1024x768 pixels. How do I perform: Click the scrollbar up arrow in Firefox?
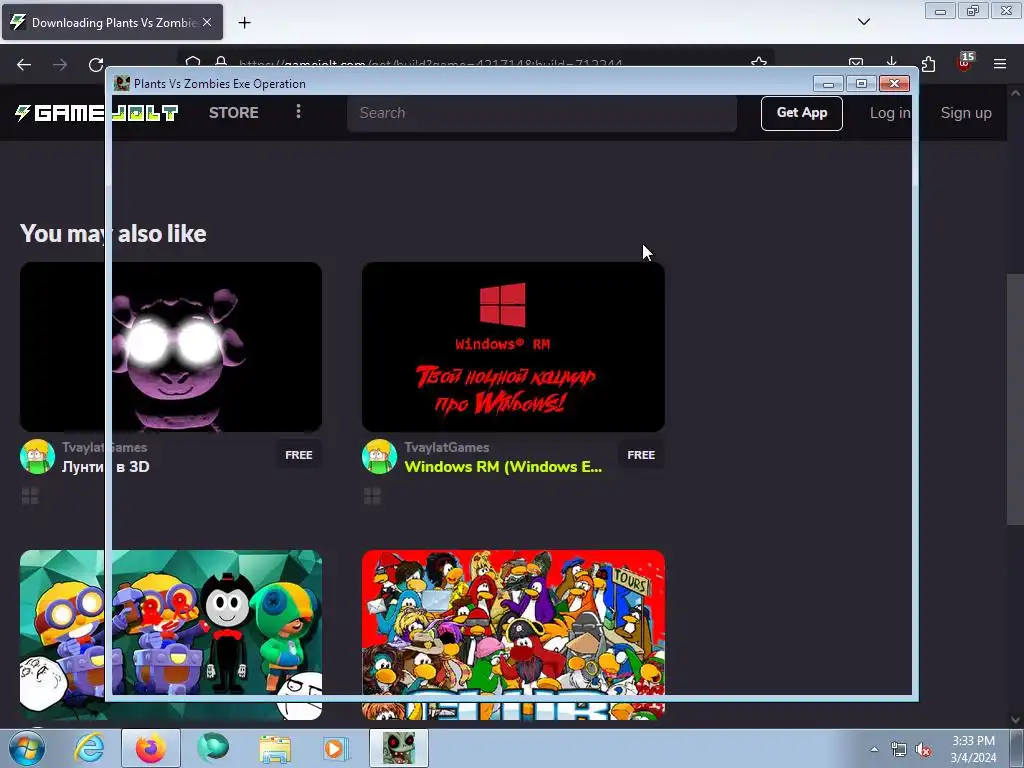[1015, 93]
